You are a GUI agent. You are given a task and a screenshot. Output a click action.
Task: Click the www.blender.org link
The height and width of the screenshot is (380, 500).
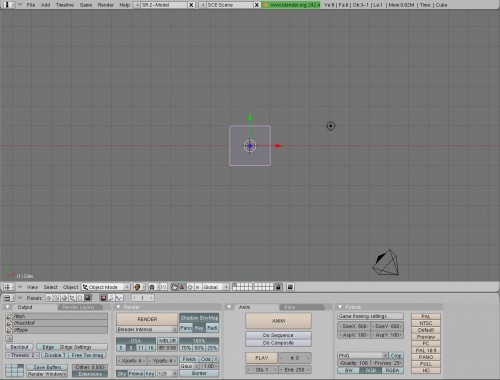291,5
